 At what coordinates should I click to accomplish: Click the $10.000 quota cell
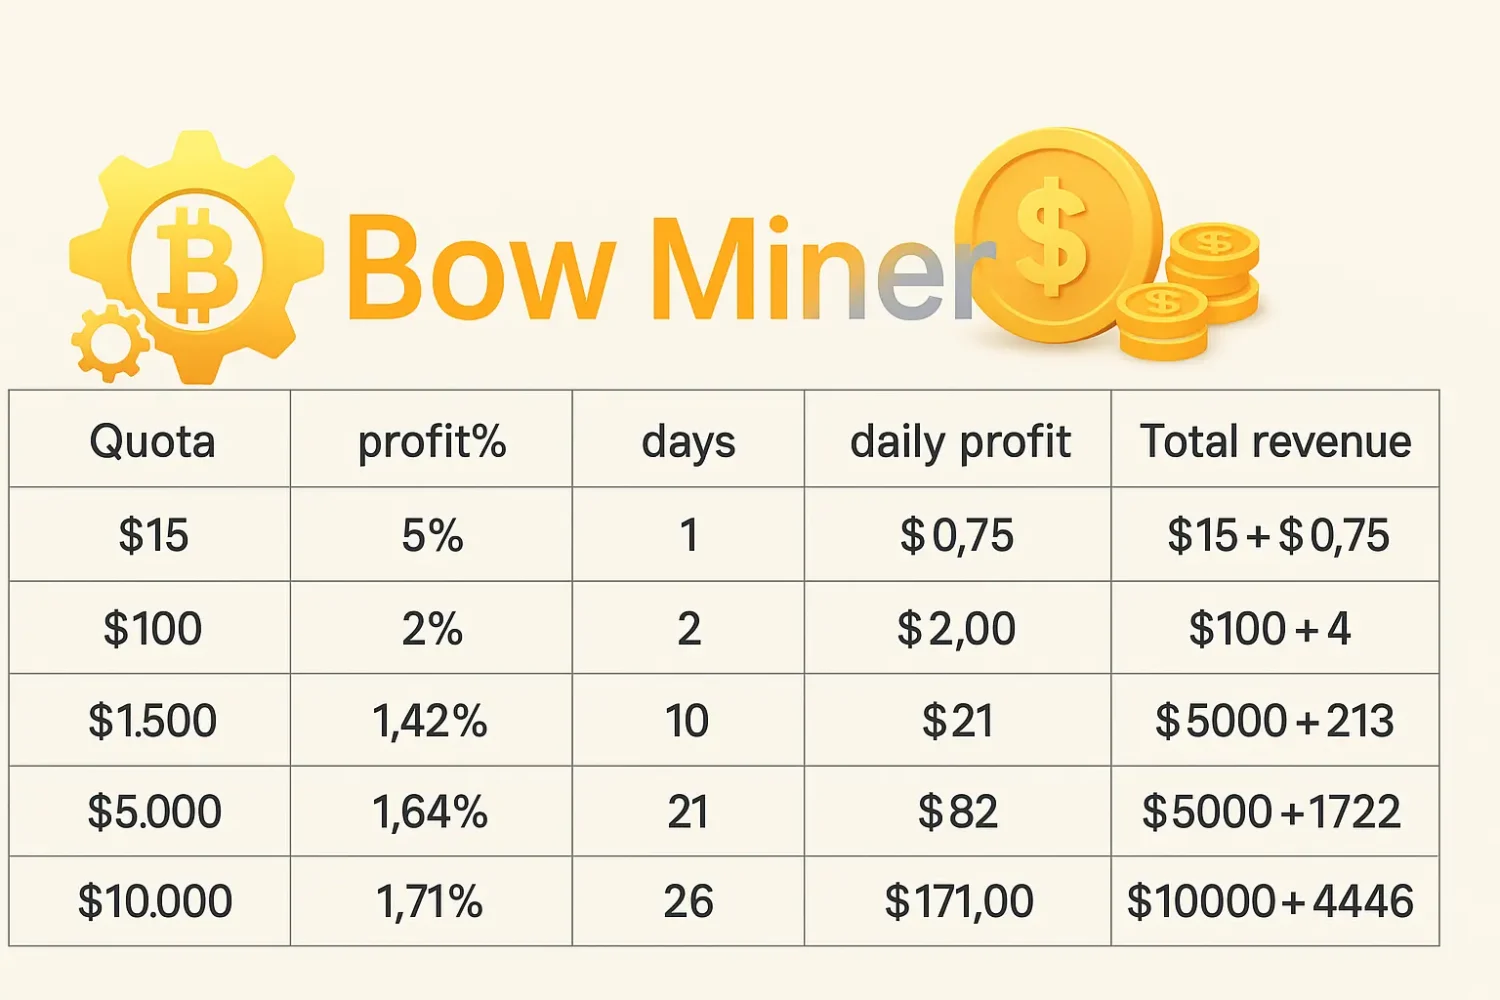point(155,901)
